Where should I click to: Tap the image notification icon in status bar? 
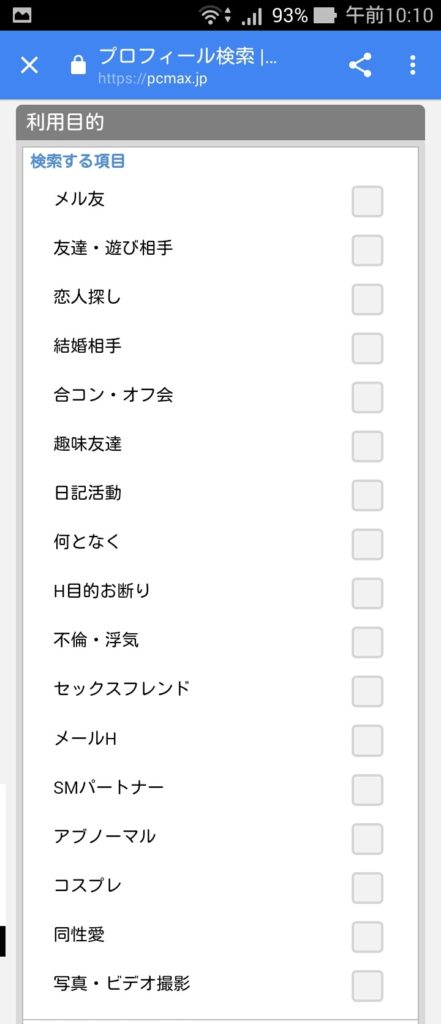(x=22, y=15)
